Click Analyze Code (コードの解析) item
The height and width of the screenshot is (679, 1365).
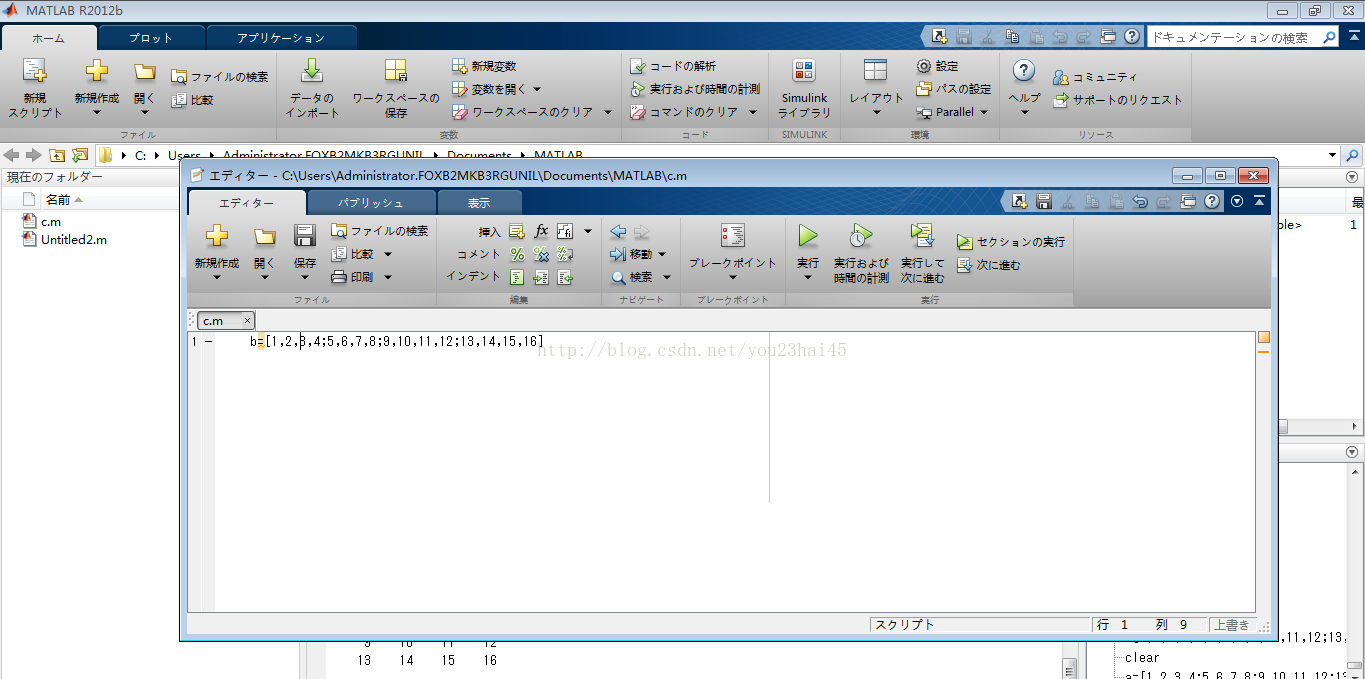(673, 66)
